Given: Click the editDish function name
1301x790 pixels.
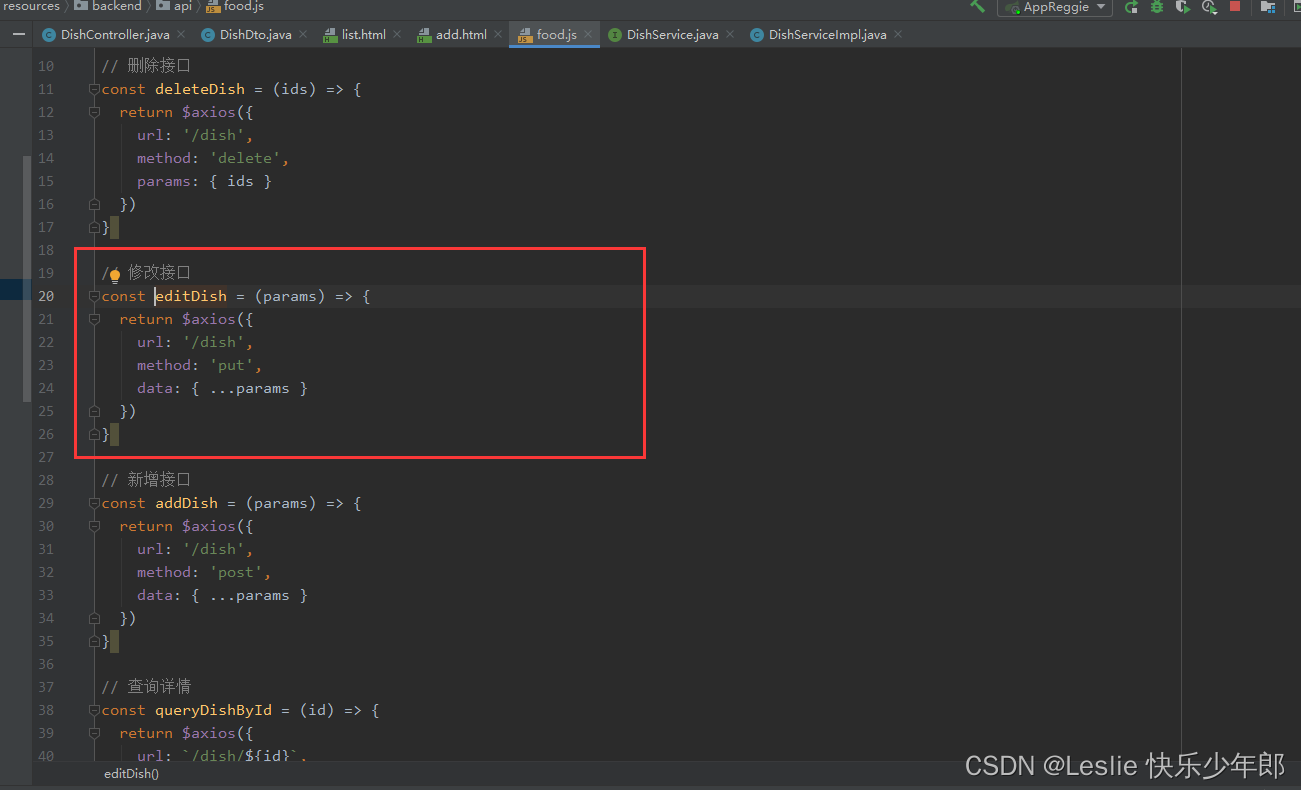Looking at the screenshot, I should tap(191, 296).
